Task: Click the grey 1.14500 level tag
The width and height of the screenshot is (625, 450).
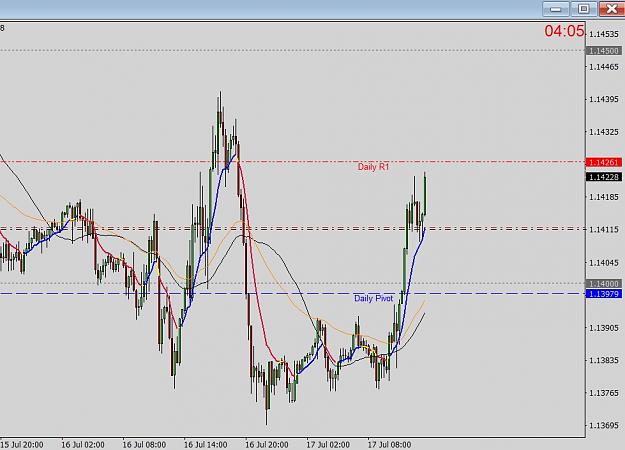Action: 604,51
